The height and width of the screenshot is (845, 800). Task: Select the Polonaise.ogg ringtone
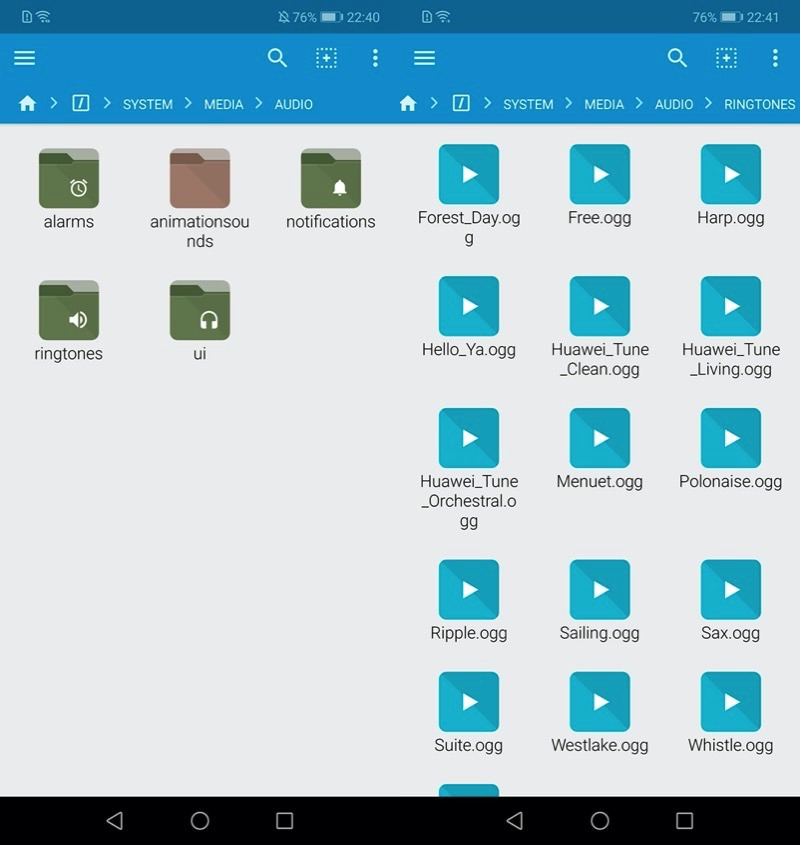click(x=731, y=439)
